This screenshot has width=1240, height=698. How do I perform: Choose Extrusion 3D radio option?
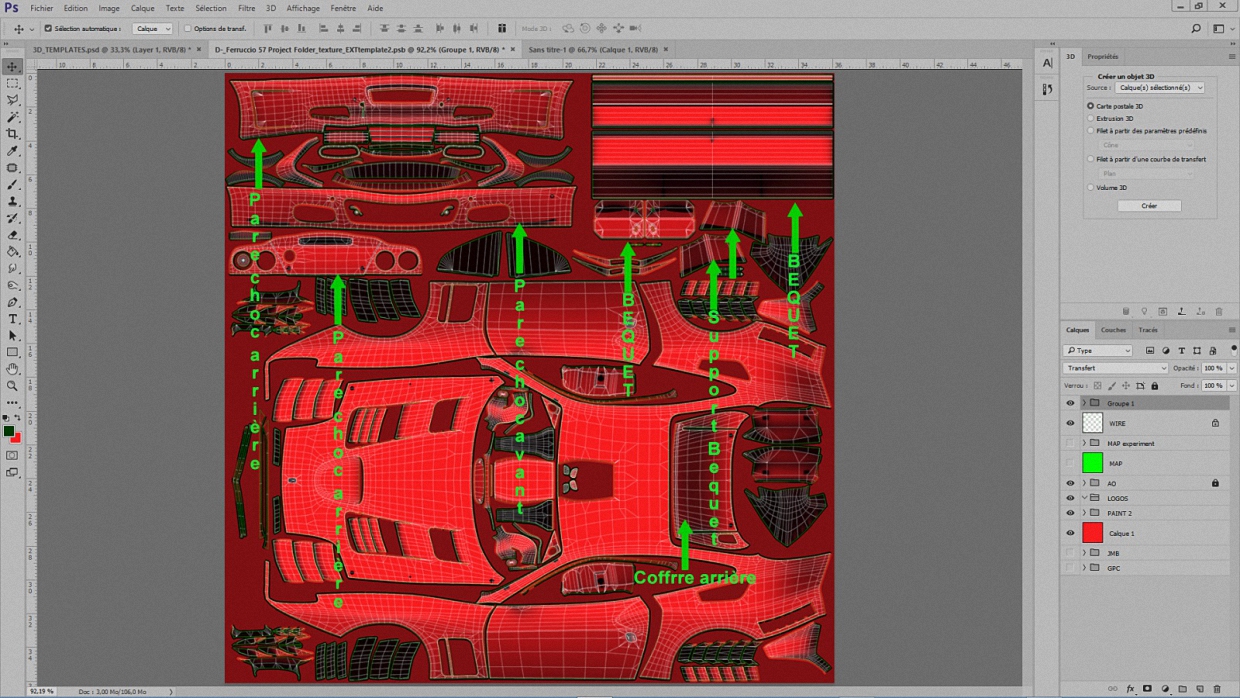click(x=1090, y=118)
